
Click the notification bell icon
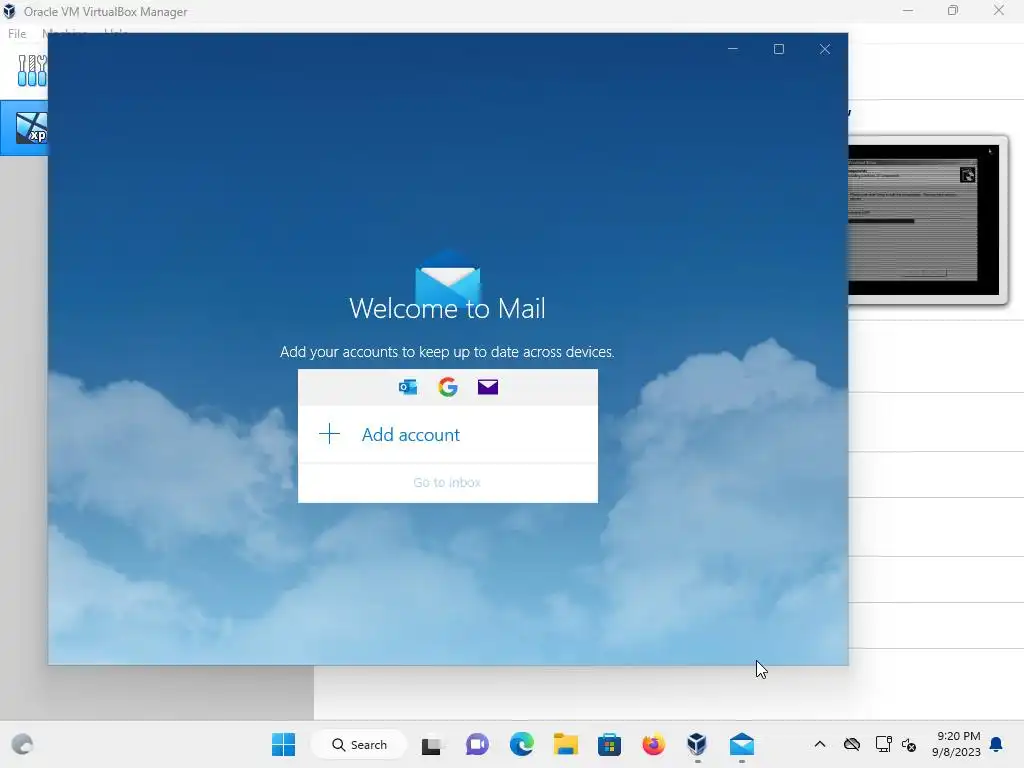(x=997, y=744)
